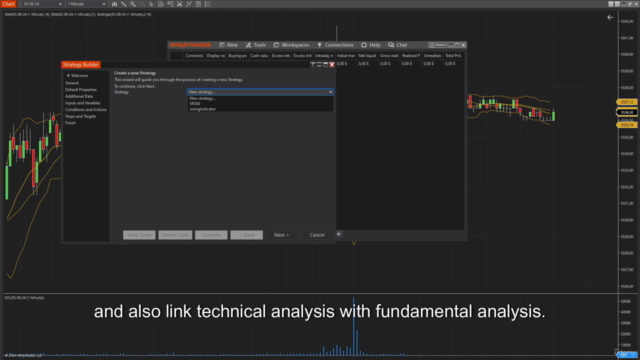Open the chart Bars type icon
The width and height of the screenshot is (640, 360).
pyautogui.click(x=114, y=4)
